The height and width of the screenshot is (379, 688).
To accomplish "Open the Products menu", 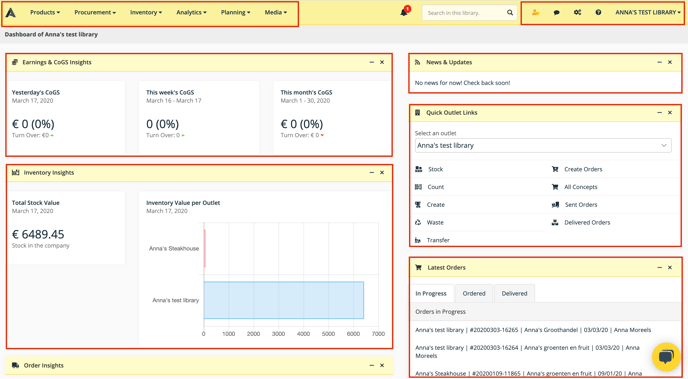I will 45,12.
